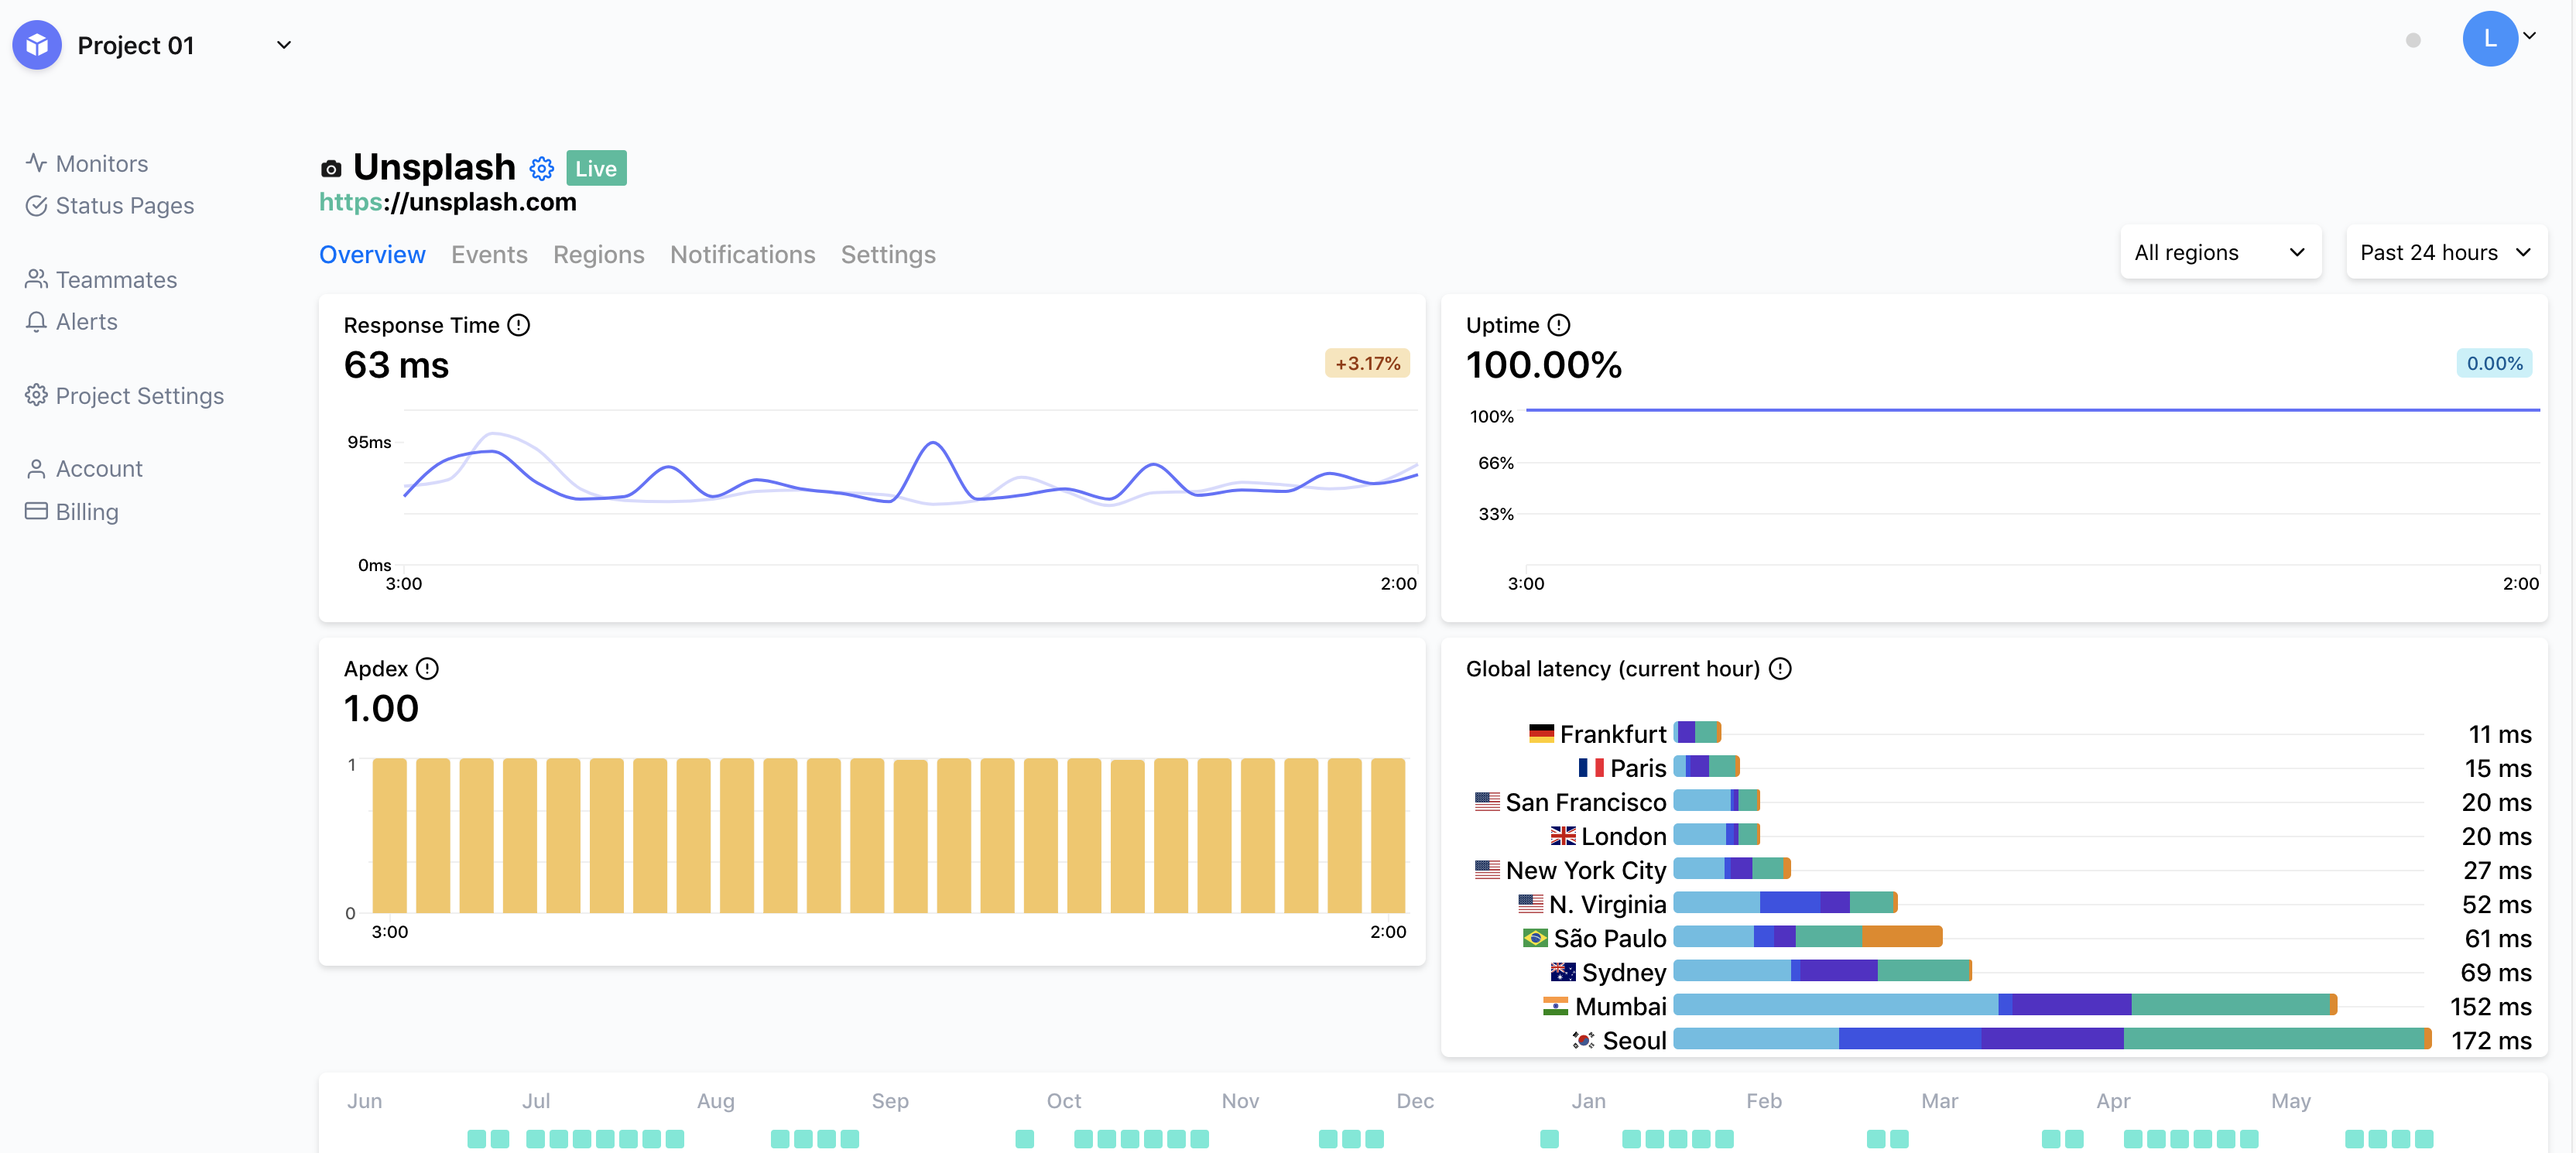Click the Response Time info icon
The image size is (2576, 1153).
(x=518, y=325)
